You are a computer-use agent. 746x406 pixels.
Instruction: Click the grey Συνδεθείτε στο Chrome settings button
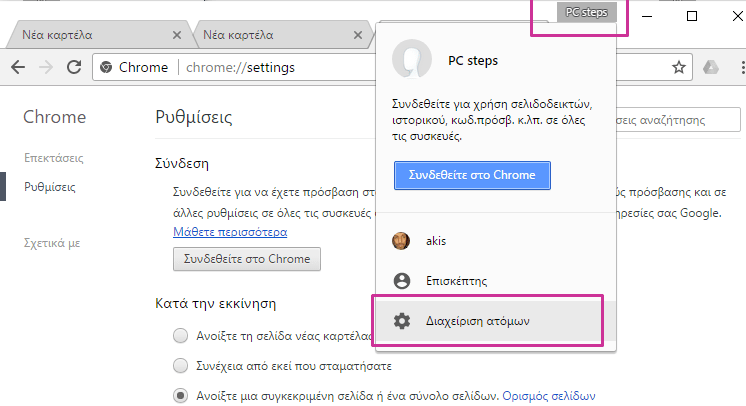(246, 259)
